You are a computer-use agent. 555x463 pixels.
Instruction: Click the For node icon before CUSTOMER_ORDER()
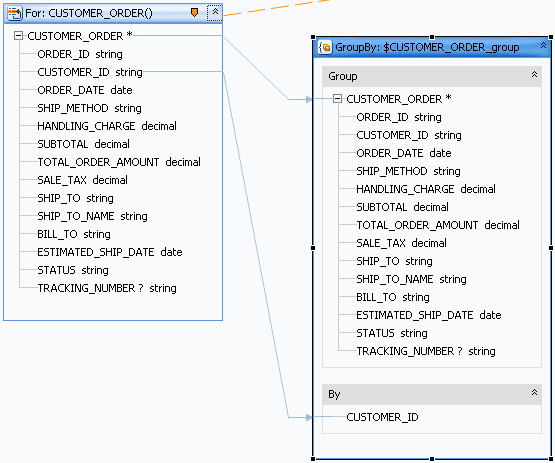tap(15, 13)
